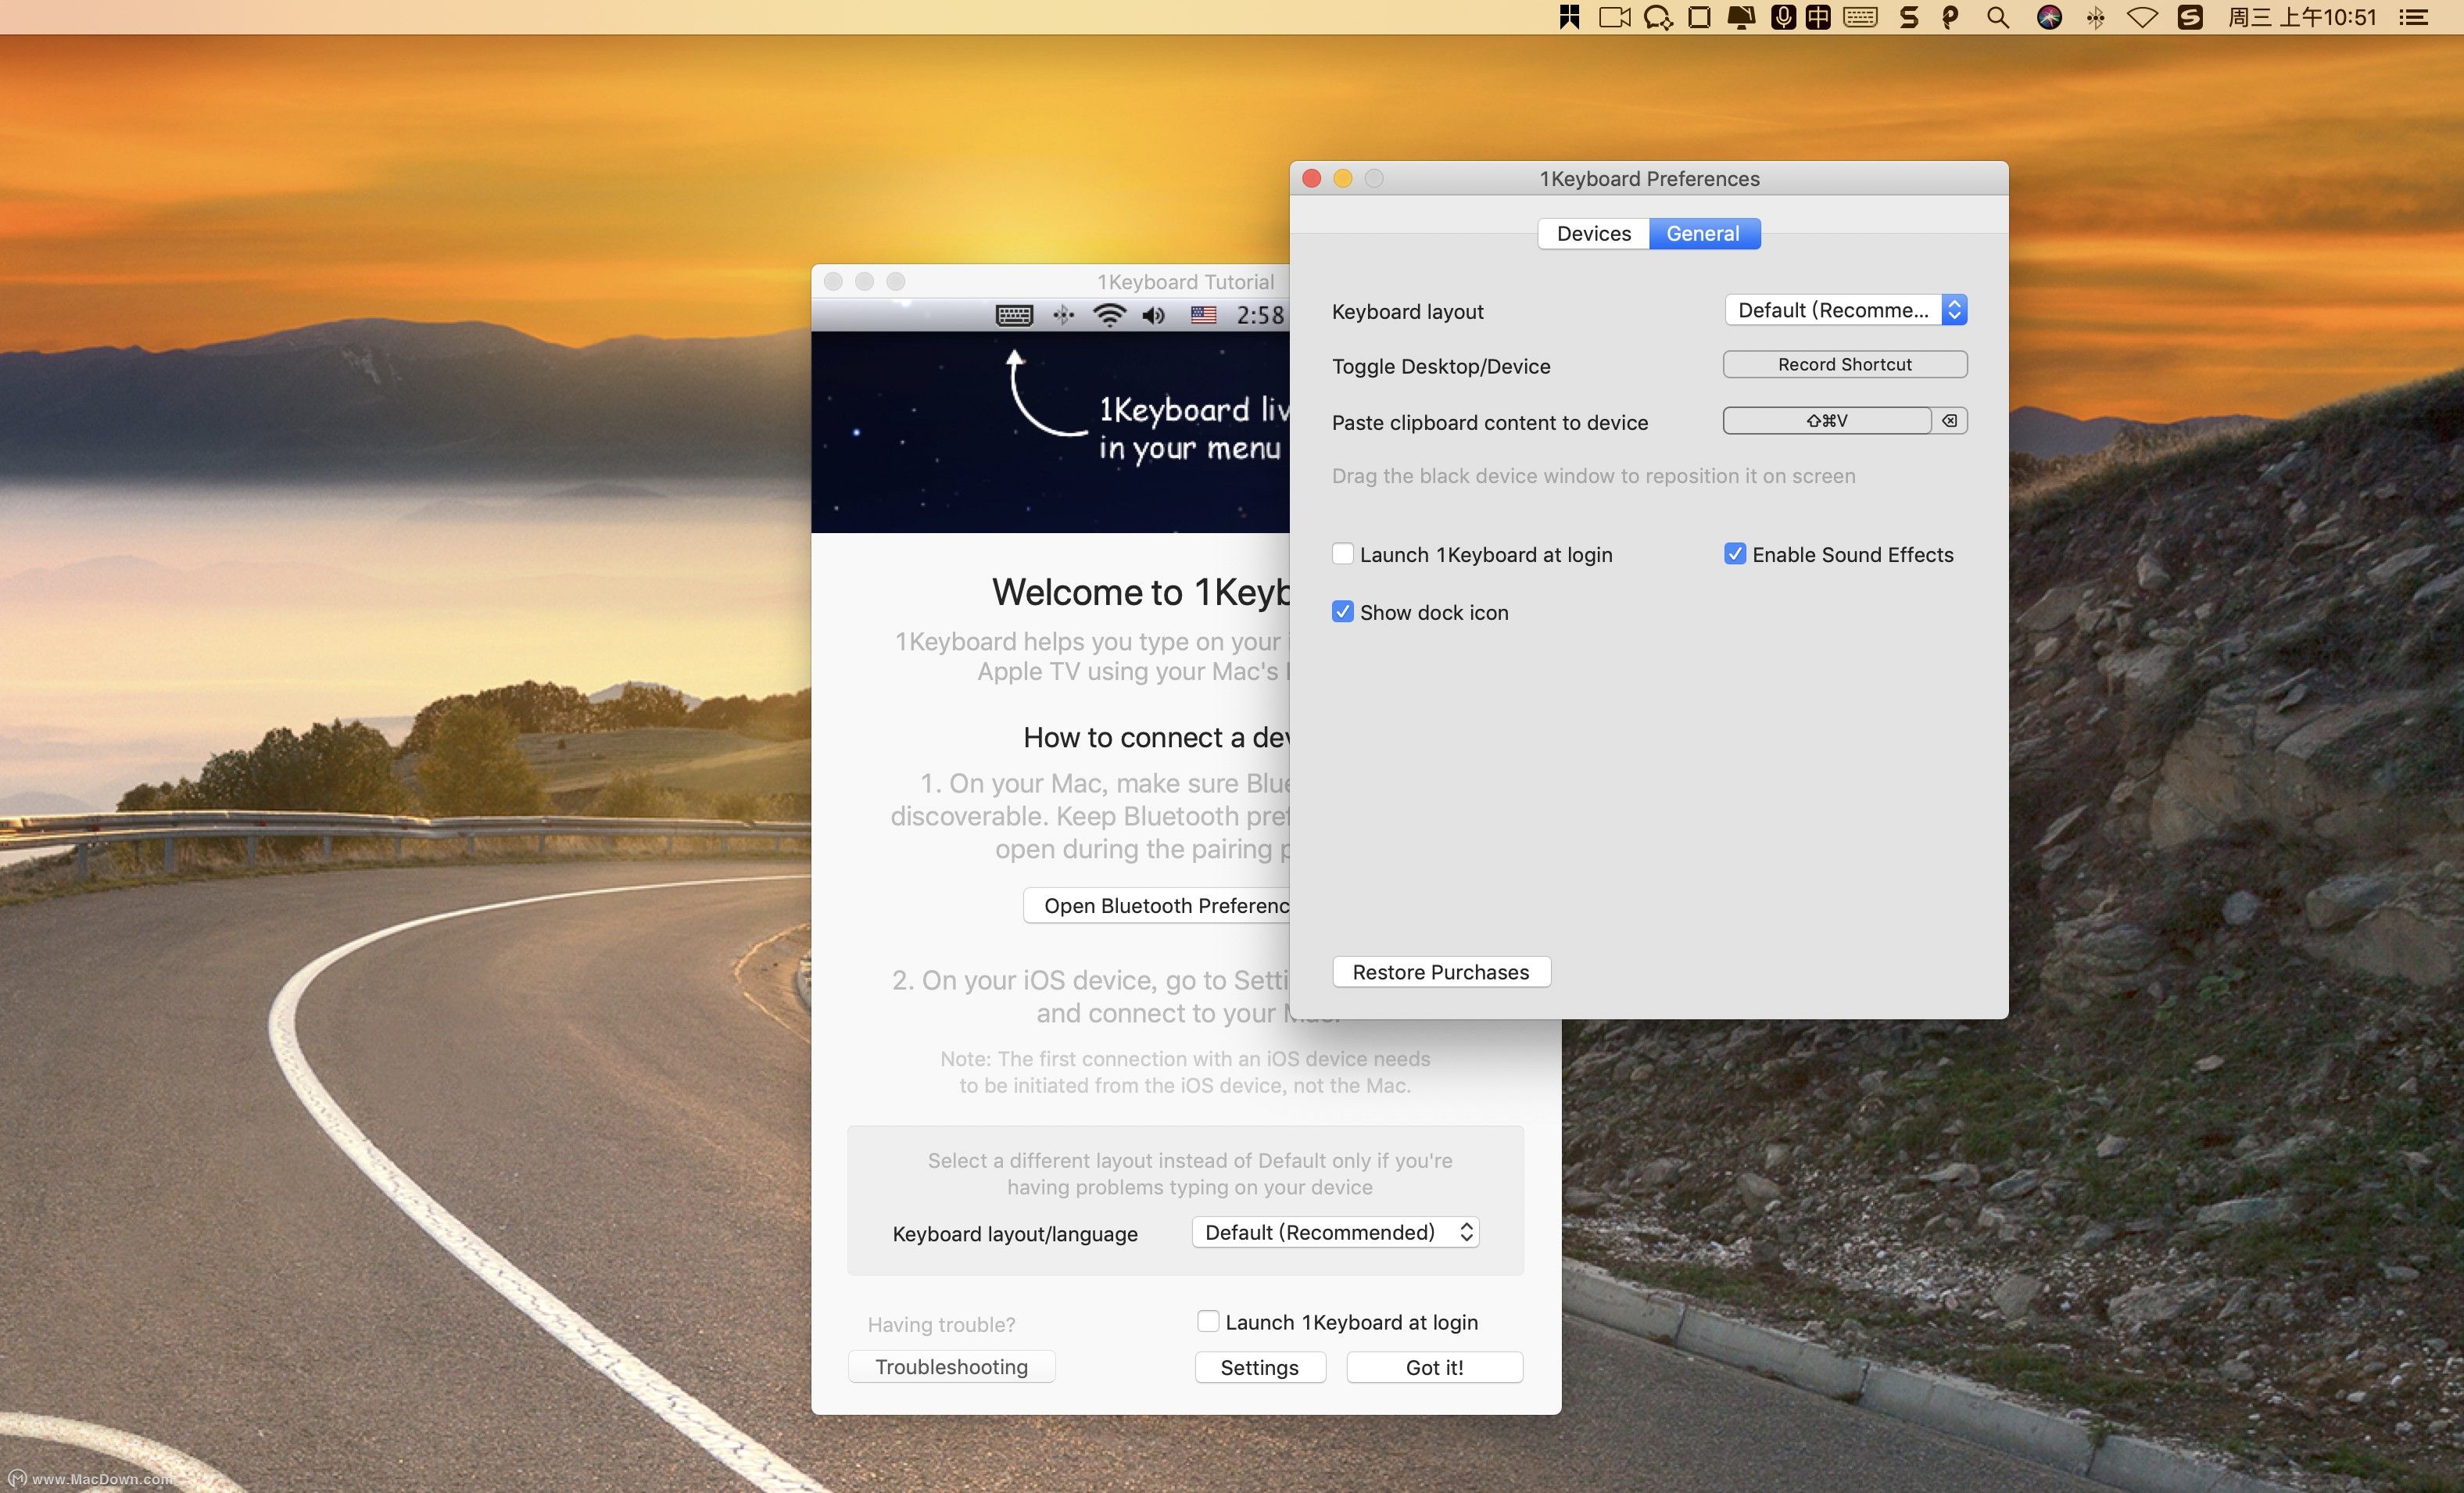2464x1493 pixels.
Task: Open the bookmark ribbon menu bar icon
Action: (1569, 17)
